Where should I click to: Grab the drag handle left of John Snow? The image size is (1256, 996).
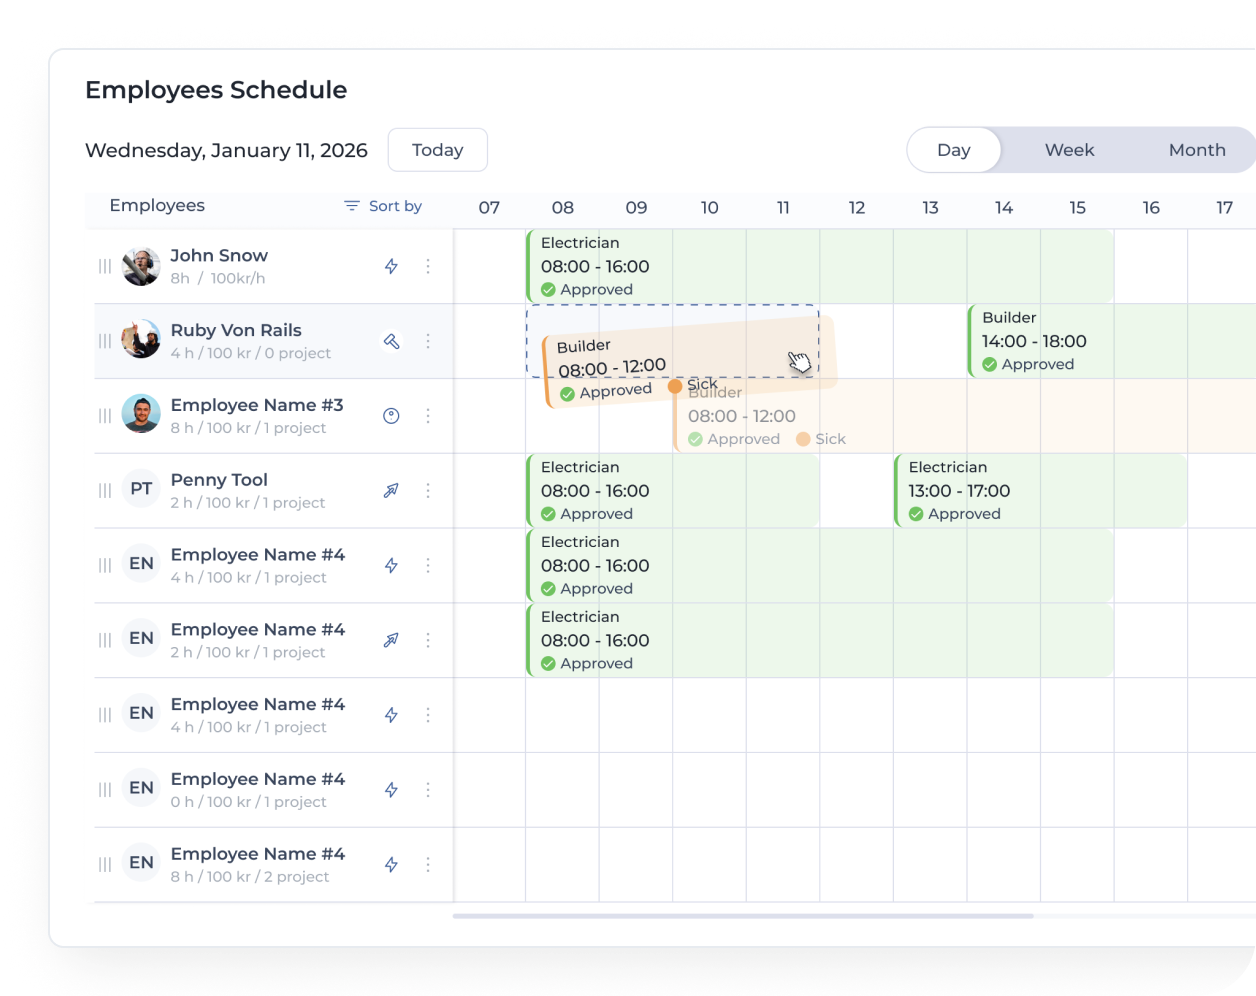pos(105,266)
